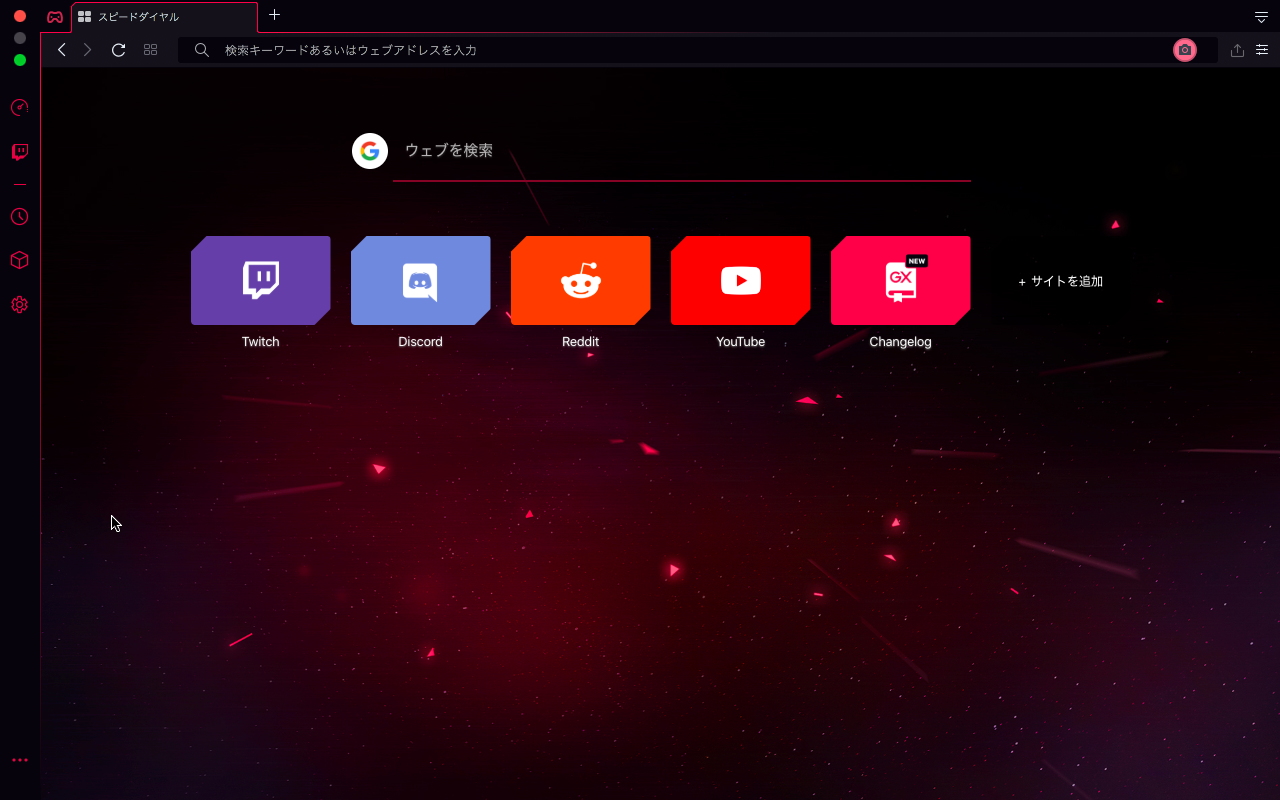This screenshot has width=1280, height=800.
Task: Close the window with the red button
Action: (20, 16)
